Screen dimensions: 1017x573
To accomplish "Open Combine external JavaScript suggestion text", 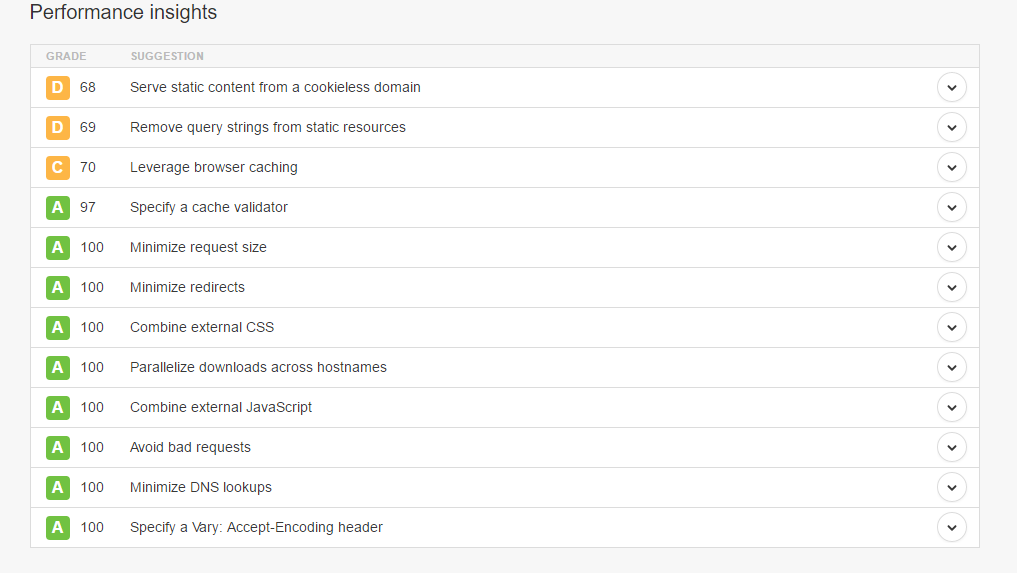I will [221, 408].
